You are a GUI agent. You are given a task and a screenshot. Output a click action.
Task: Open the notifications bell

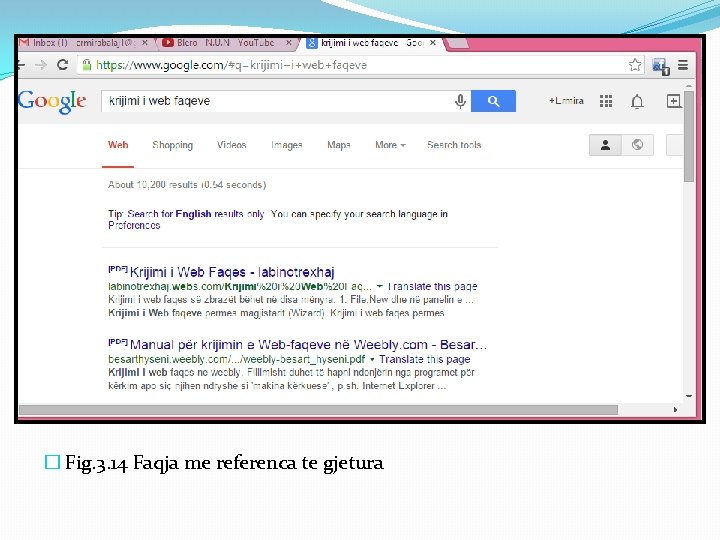pos(637,101)
